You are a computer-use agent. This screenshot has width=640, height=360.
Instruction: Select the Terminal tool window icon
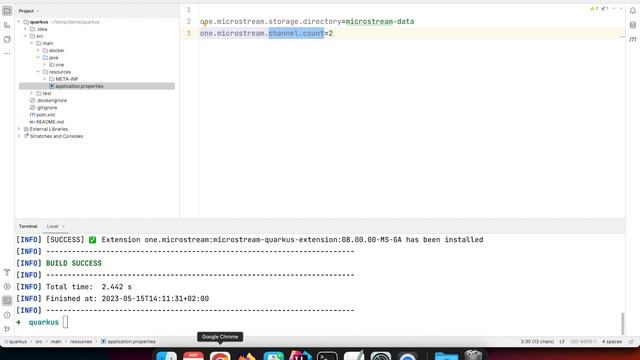(x=7, y=301)
